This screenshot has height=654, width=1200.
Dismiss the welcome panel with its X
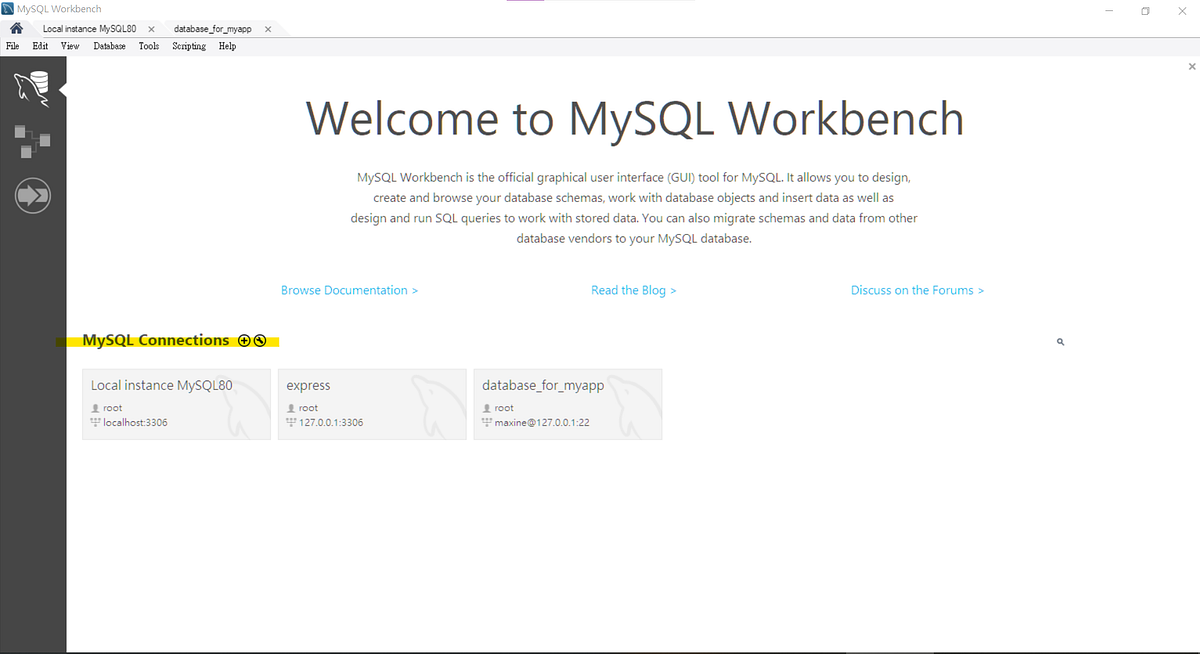[x=1192, y=65]
